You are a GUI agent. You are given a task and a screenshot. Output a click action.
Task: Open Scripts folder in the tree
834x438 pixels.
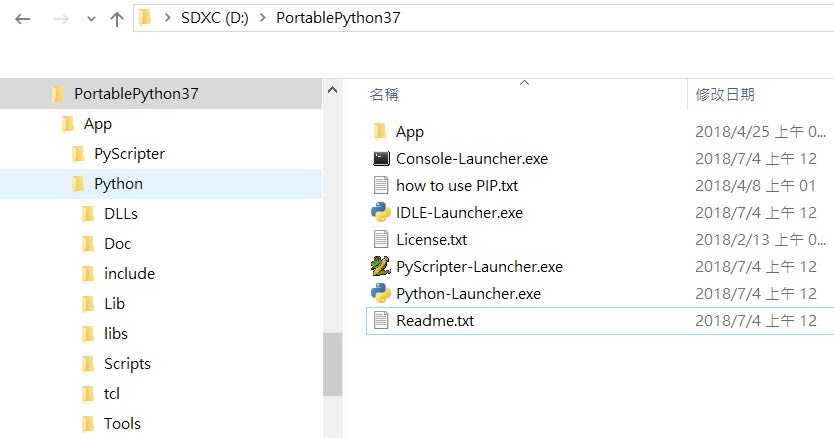(x=127, y=364)
